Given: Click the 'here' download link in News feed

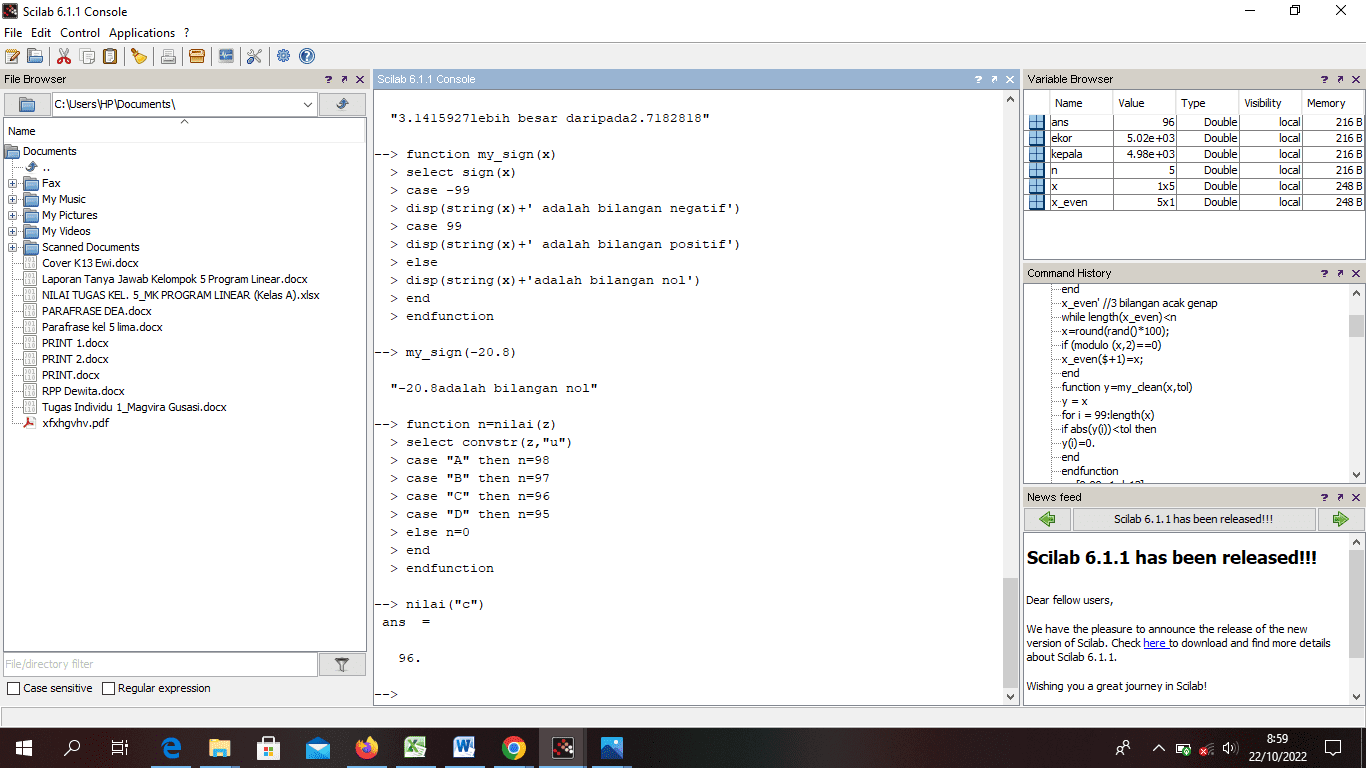Looking at the screenshot, I should pos(1155,643).
